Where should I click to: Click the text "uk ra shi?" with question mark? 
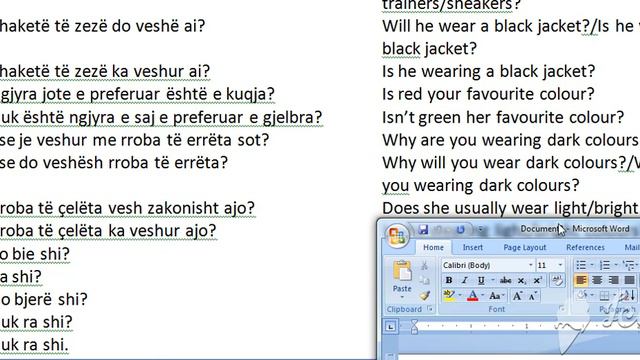pos(36,322)
